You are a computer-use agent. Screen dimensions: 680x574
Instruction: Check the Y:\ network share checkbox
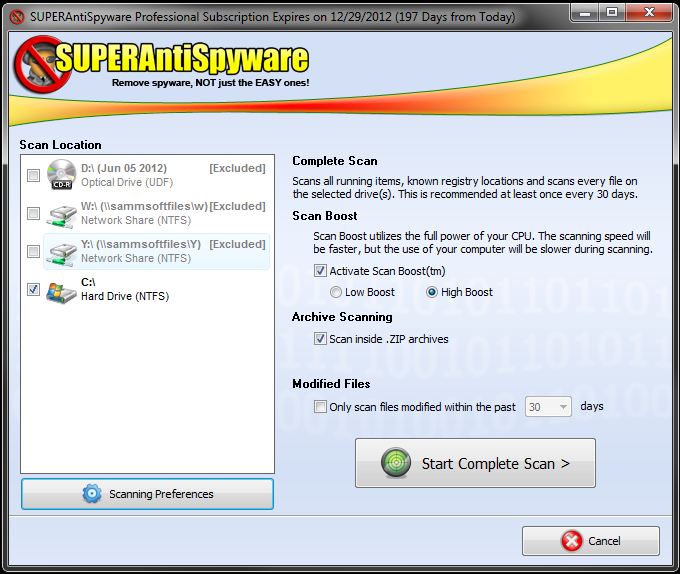click(x=33, y=251)
